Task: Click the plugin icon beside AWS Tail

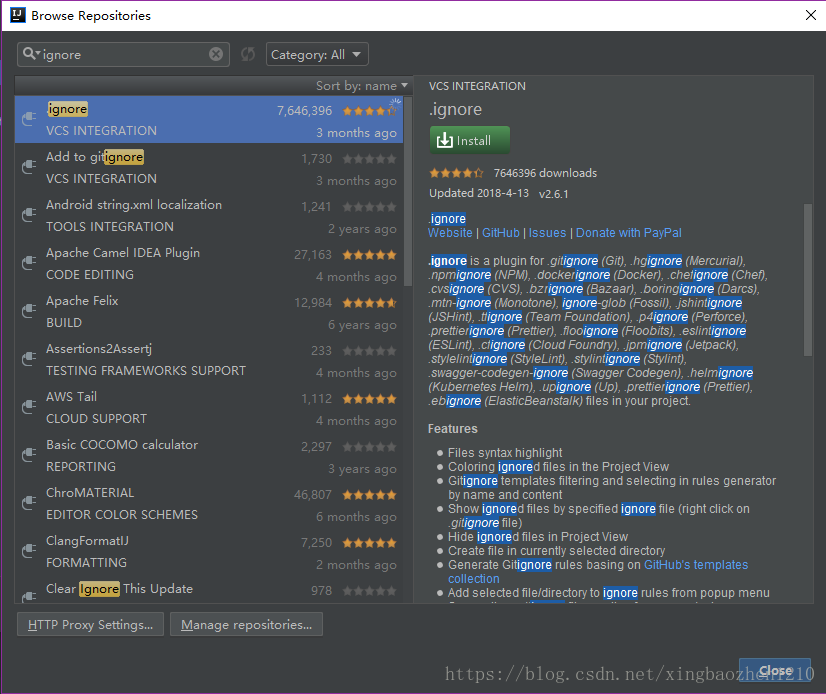Action: click(29, 407)
